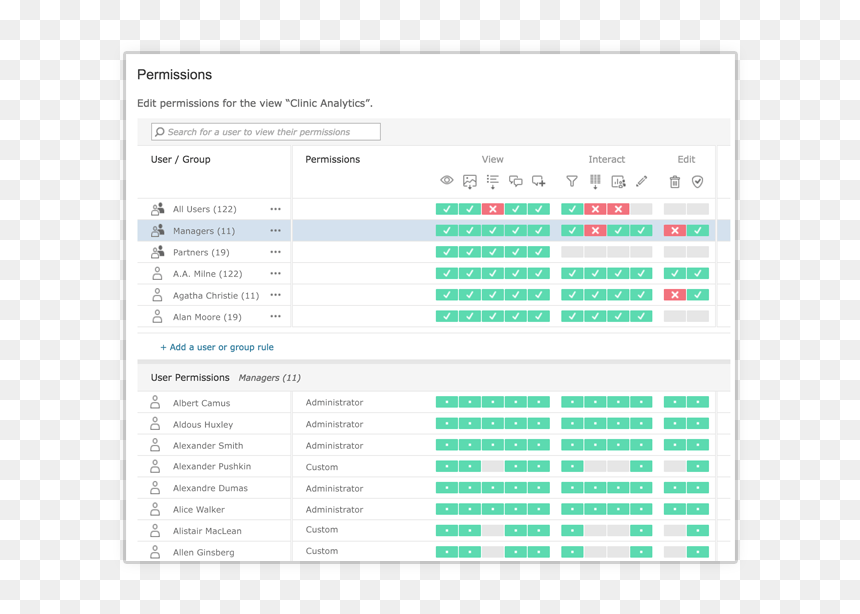The image size is (860, 614).
Task: Click the Delete trash can icon
Action: (675, 182)
